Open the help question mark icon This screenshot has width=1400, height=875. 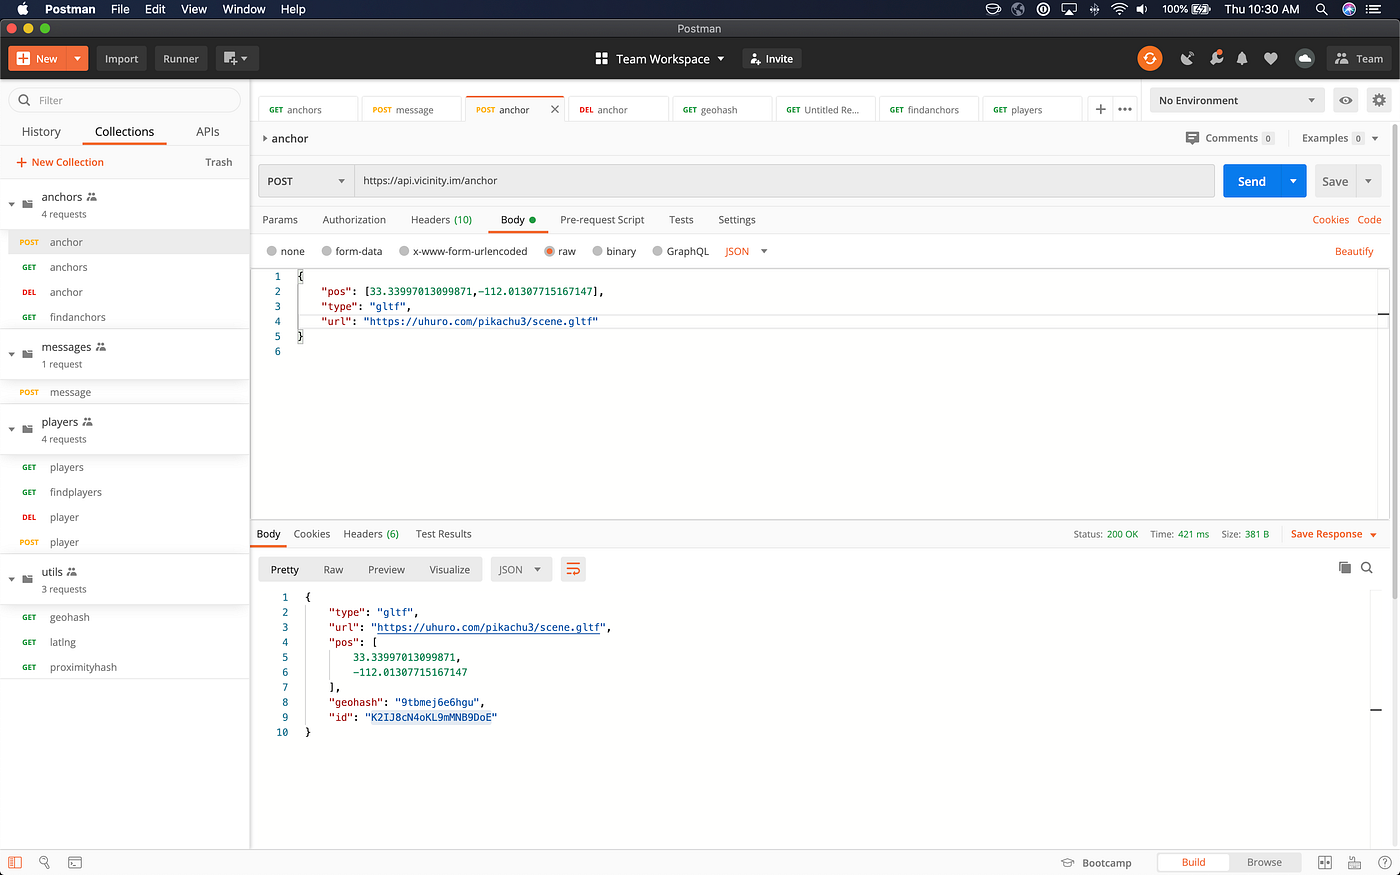(x=1385, y=862)
